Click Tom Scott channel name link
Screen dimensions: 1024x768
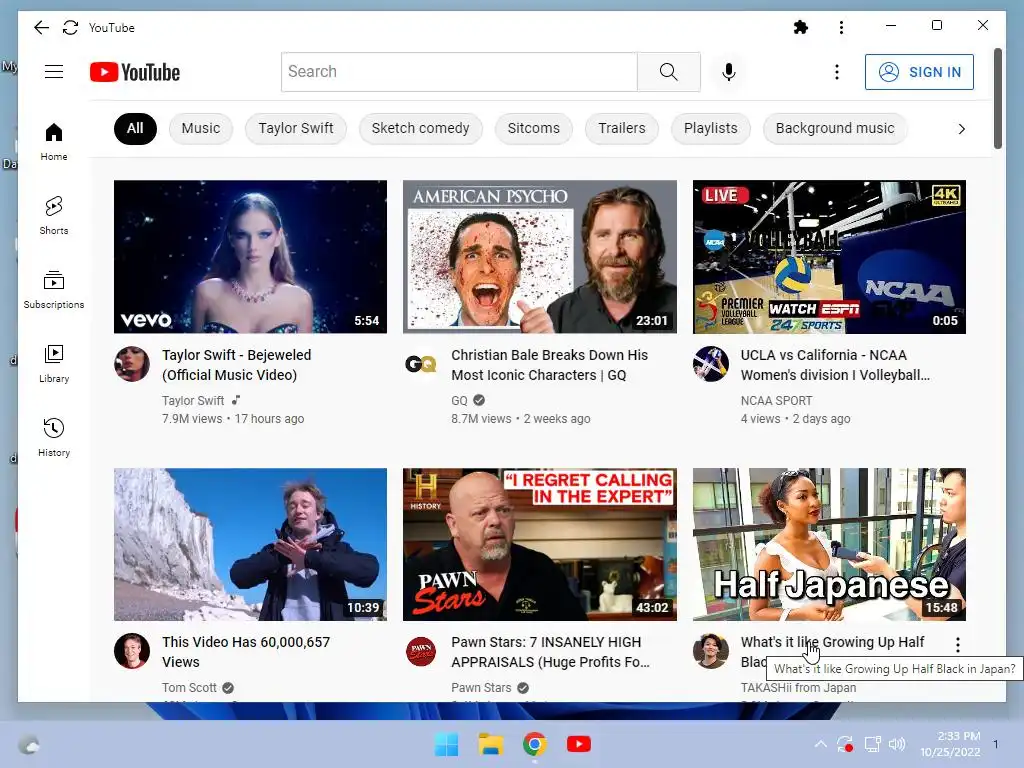point(189,688)
